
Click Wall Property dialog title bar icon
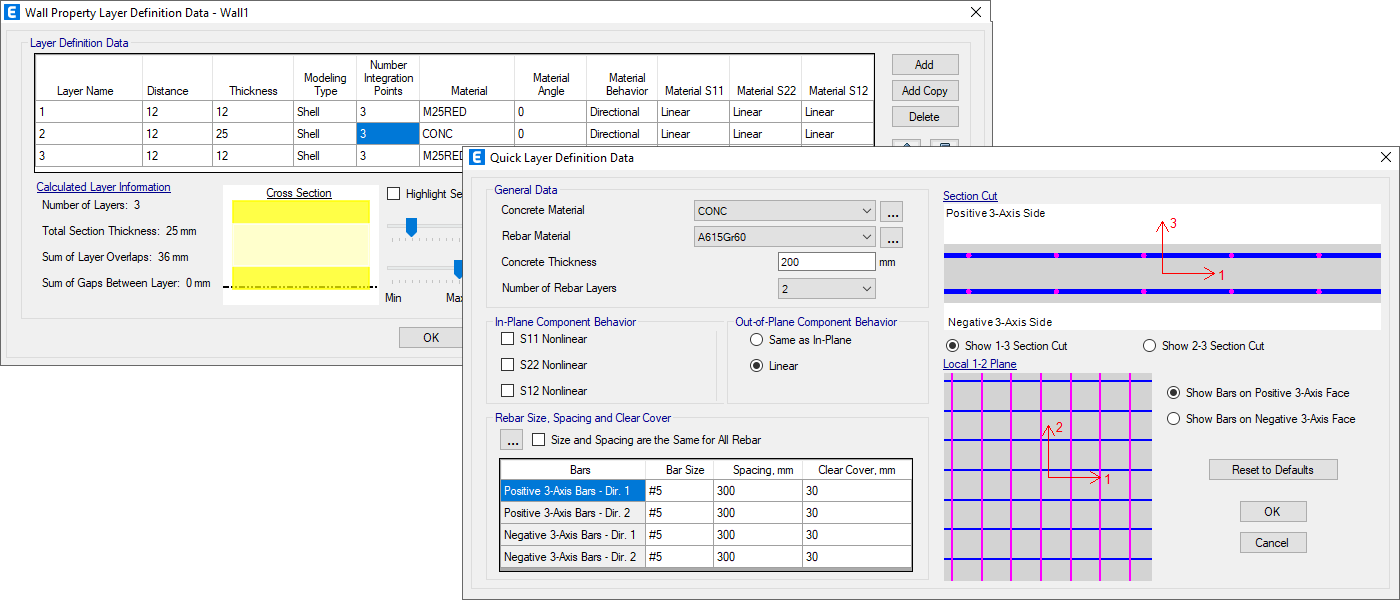[13, 12]
